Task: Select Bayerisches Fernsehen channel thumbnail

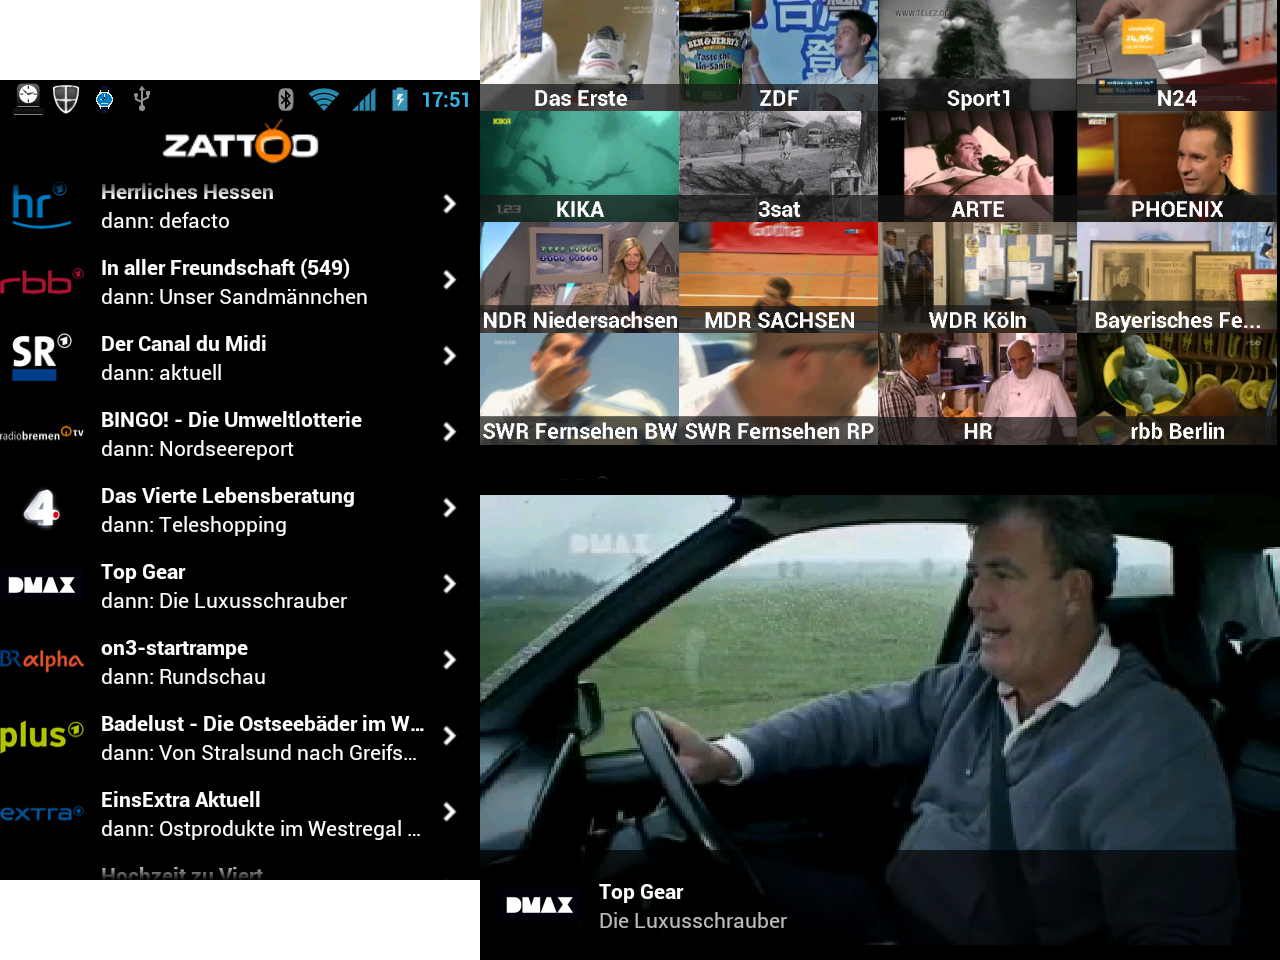Action: (x=1177, y=277)
